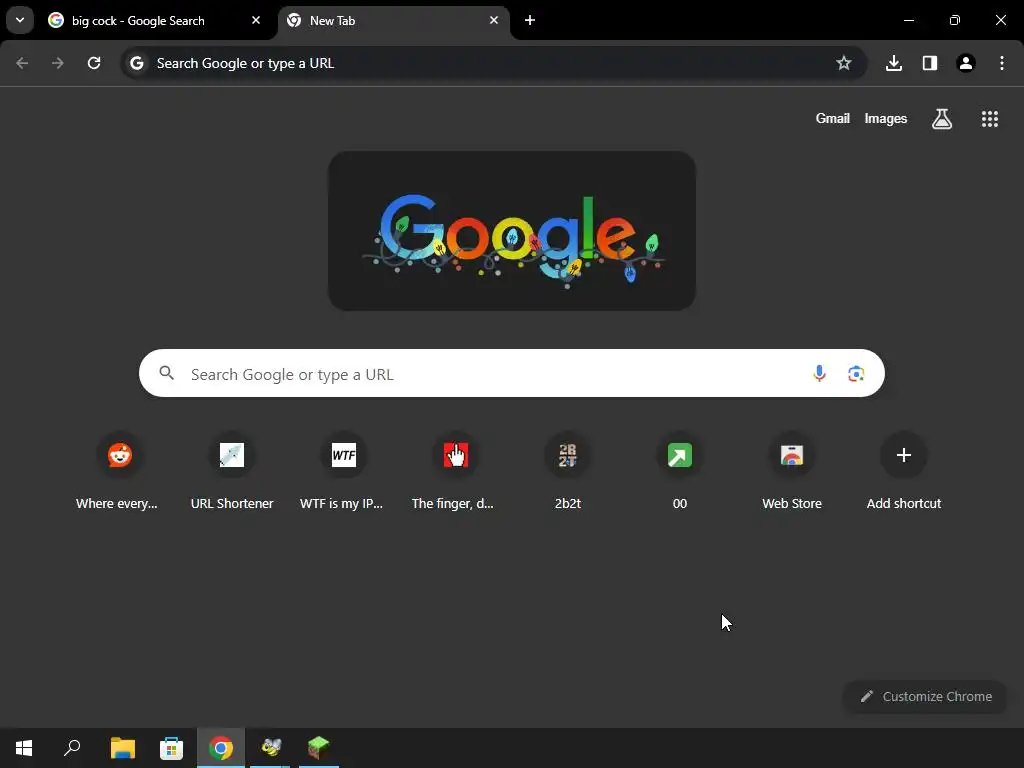
Task: Open the profile avatar menu
Action: click(x=966, y=63)
